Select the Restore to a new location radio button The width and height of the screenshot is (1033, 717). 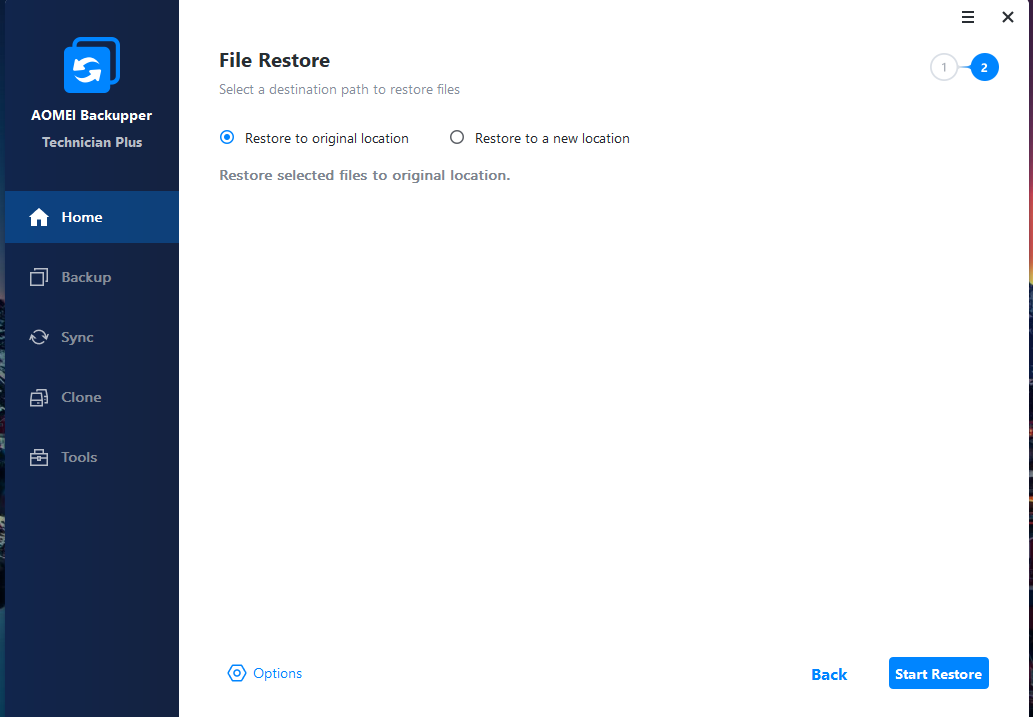(x=457, y=138)
